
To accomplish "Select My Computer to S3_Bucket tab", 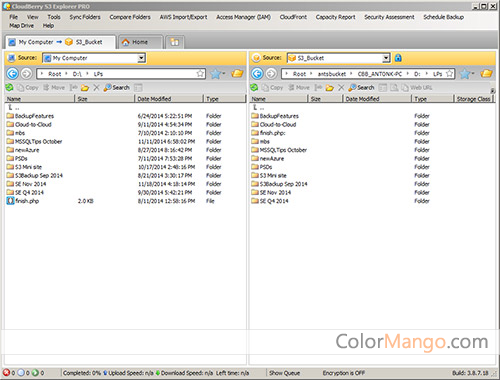I will click(60, 42).
